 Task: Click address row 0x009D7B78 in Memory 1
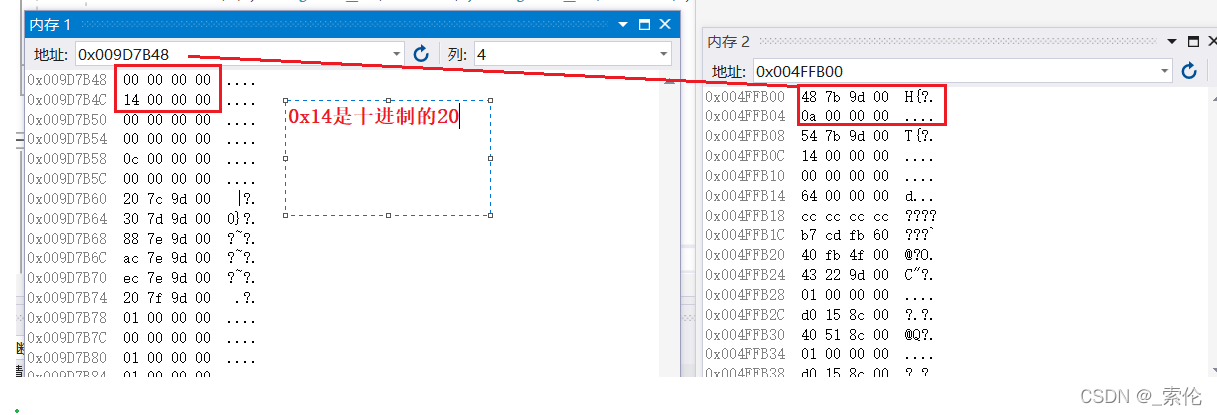click(x=142, y=317)
